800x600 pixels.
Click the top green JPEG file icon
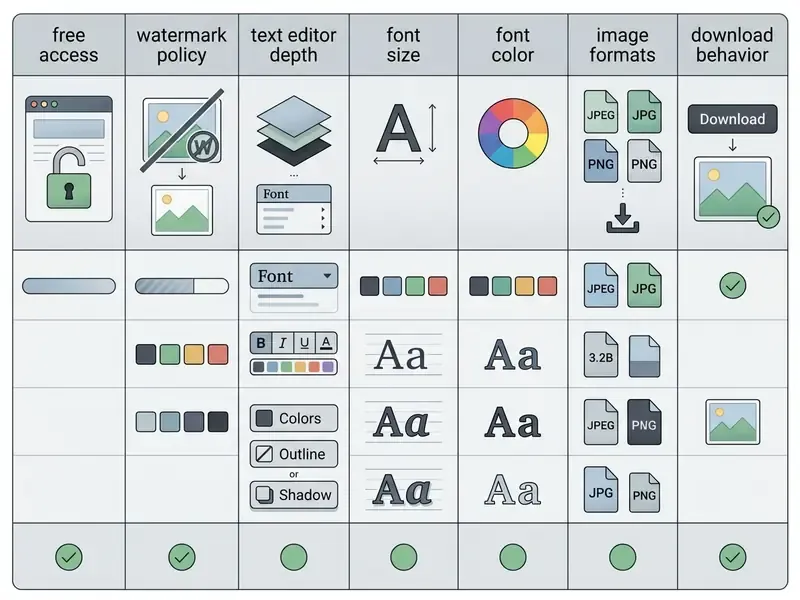(x=601, y=112)
